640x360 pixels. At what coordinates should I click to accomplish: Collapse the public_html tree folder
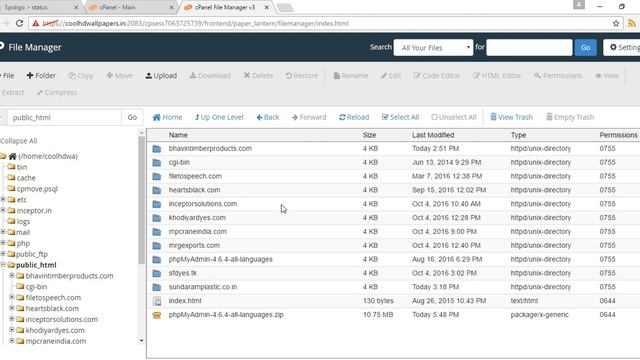coord(3,264)
